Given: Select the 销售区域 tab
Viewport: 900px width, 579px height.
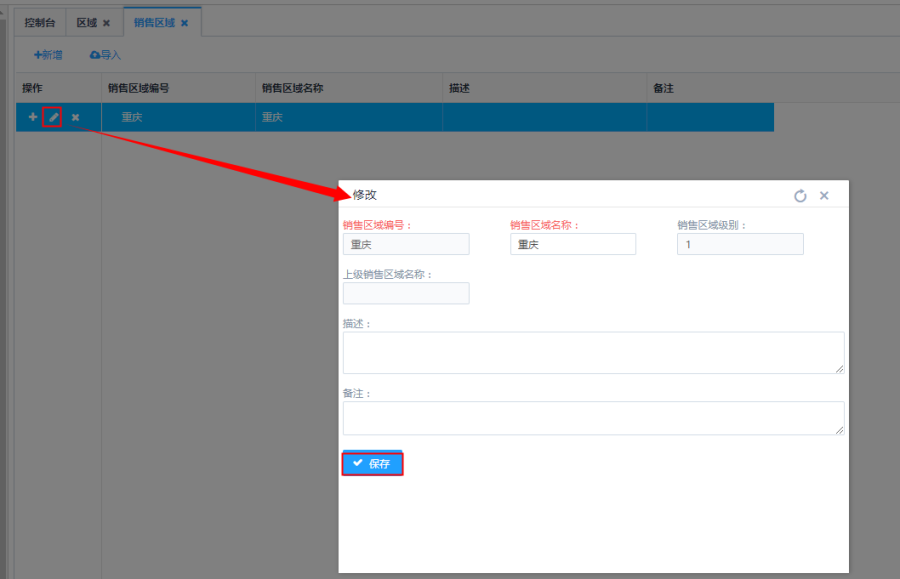Looking at the screenshot, I should tap(155, 22).
